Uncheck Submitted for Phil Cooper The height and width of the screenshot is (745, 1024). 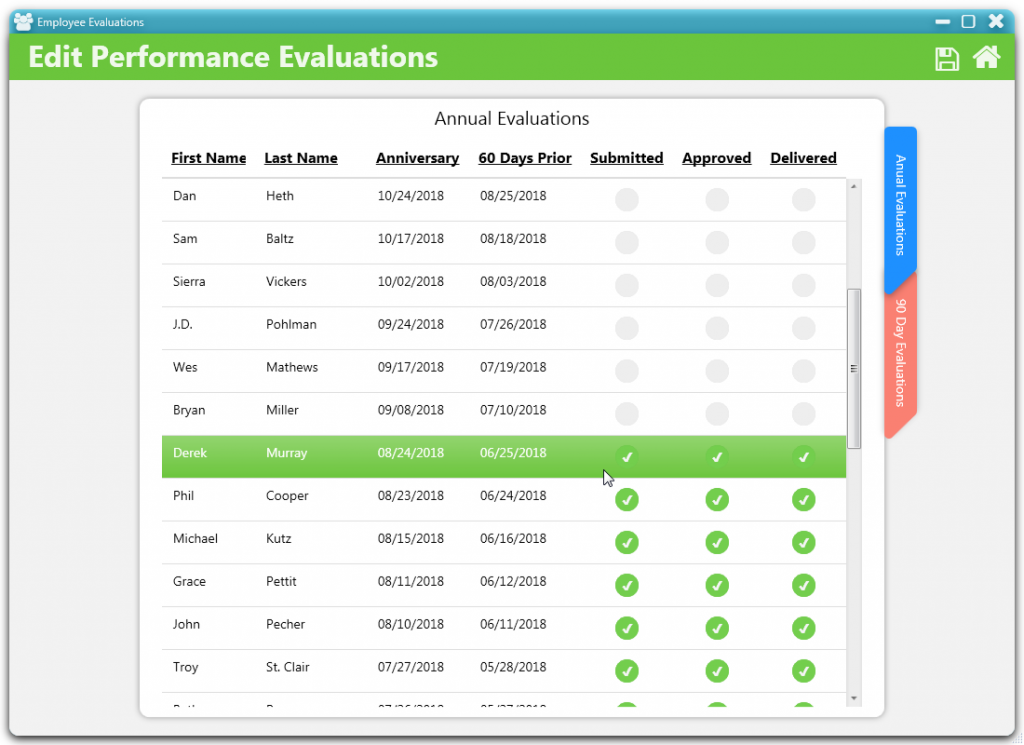pos(626,499)
